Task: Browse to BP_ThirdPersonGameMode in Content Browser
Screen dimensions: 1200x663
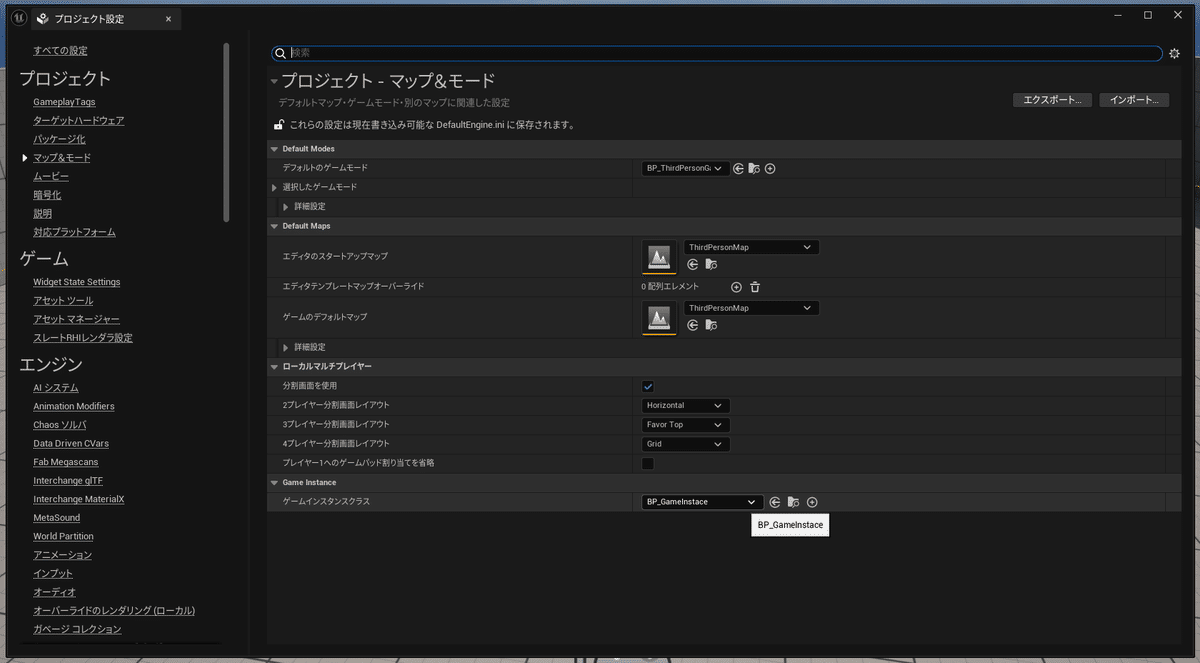Action: click(x=754, y=168)
